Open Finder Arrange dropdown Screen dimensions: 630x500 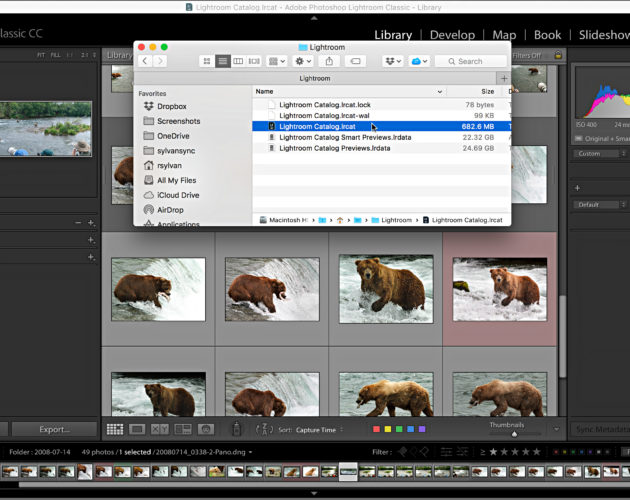277,61
